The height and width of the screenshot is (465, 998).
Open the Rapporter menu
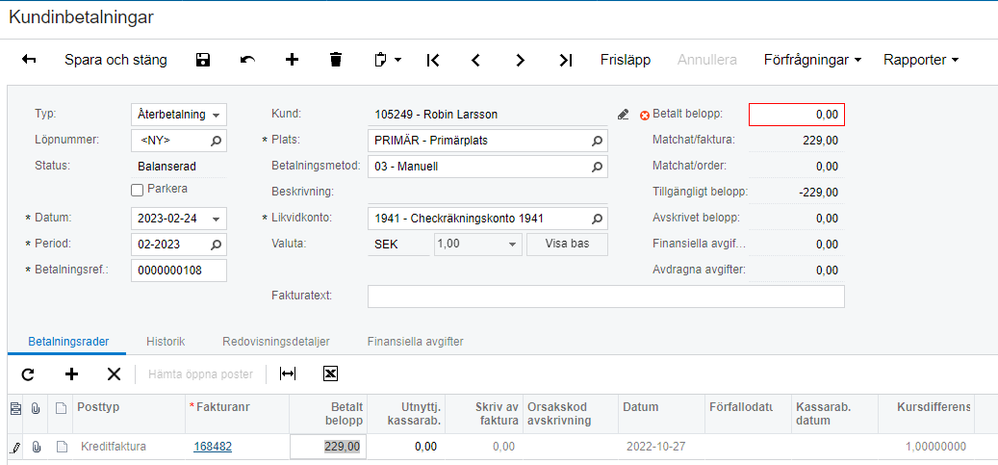tap(921, 60)
